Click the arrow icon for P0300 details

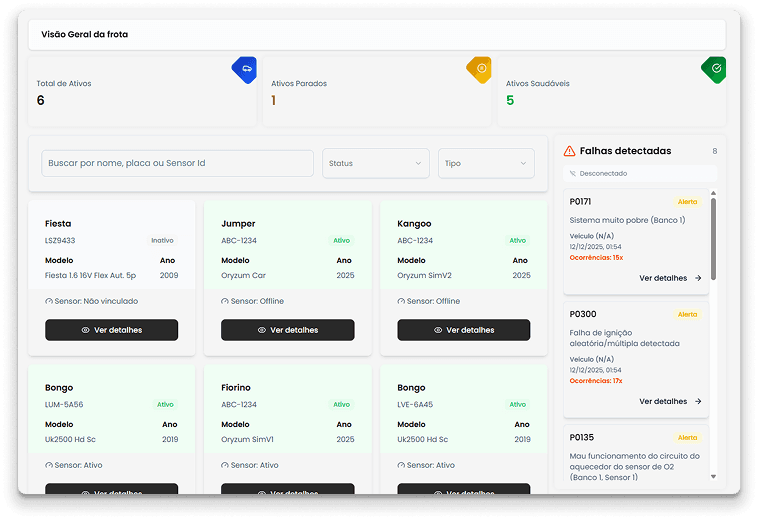698,401
